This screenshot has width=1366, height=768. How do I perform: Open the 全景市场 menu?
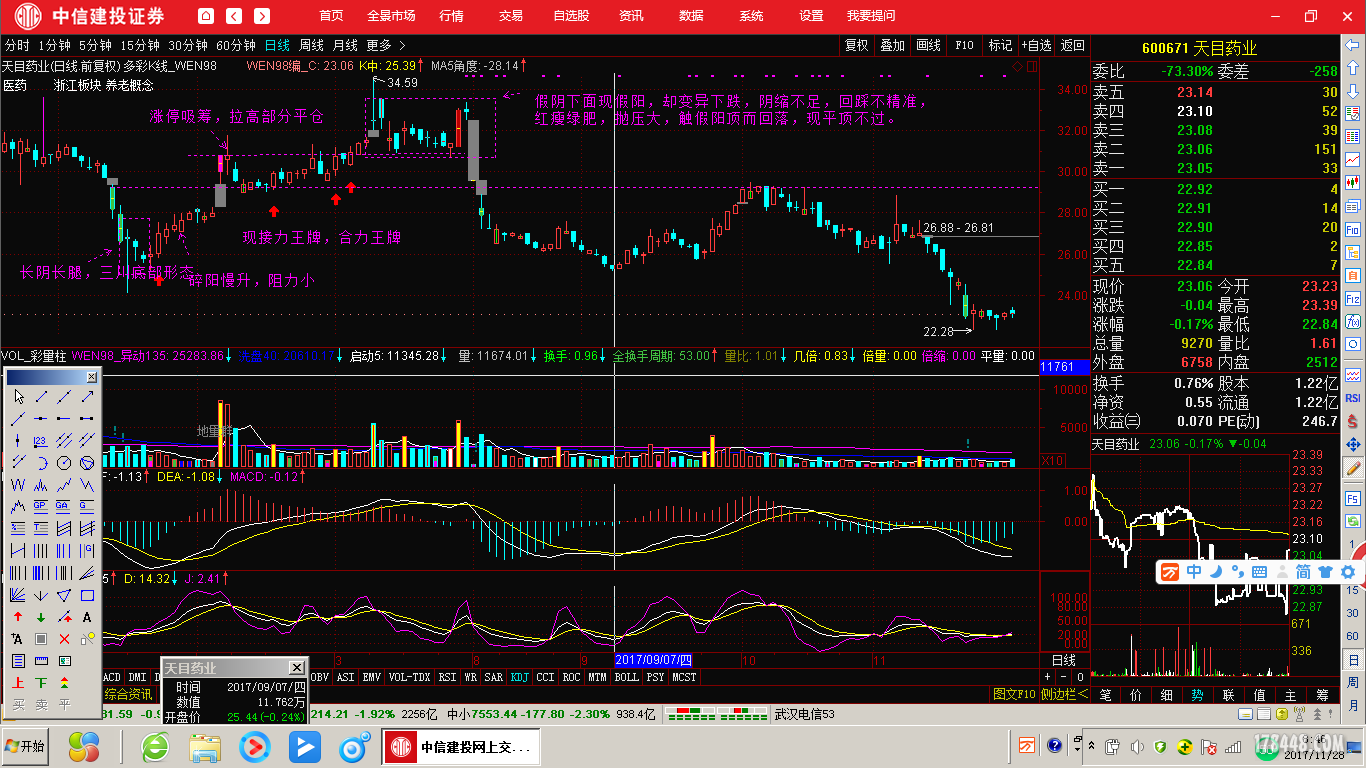tap(391, 16)
